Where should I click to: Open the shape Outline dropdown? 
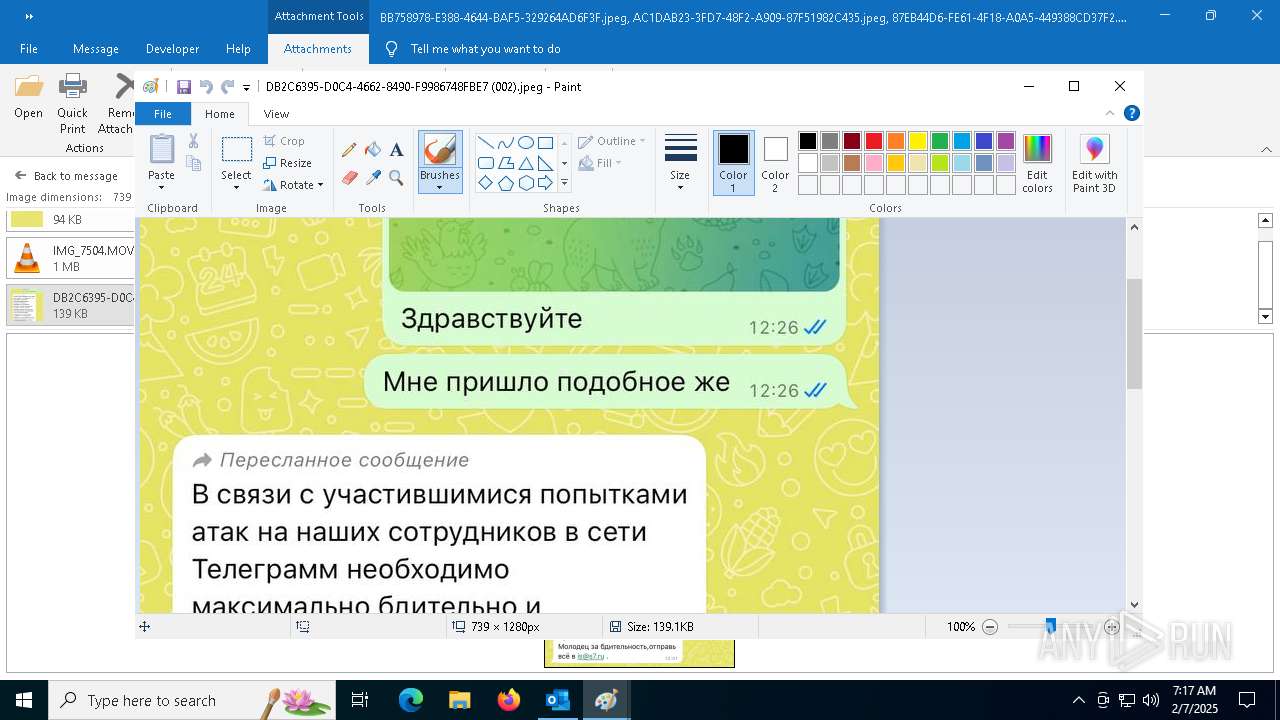(611, 141)
